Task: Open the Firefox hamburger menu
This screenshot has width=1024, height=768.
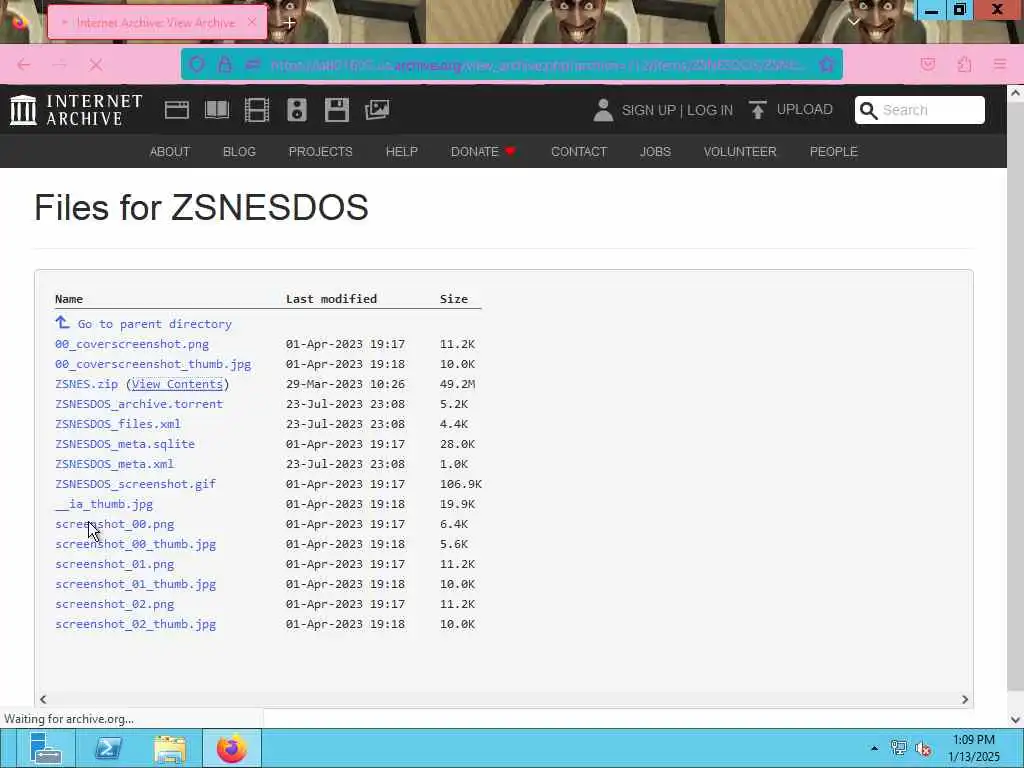Action: (1000, 64)
